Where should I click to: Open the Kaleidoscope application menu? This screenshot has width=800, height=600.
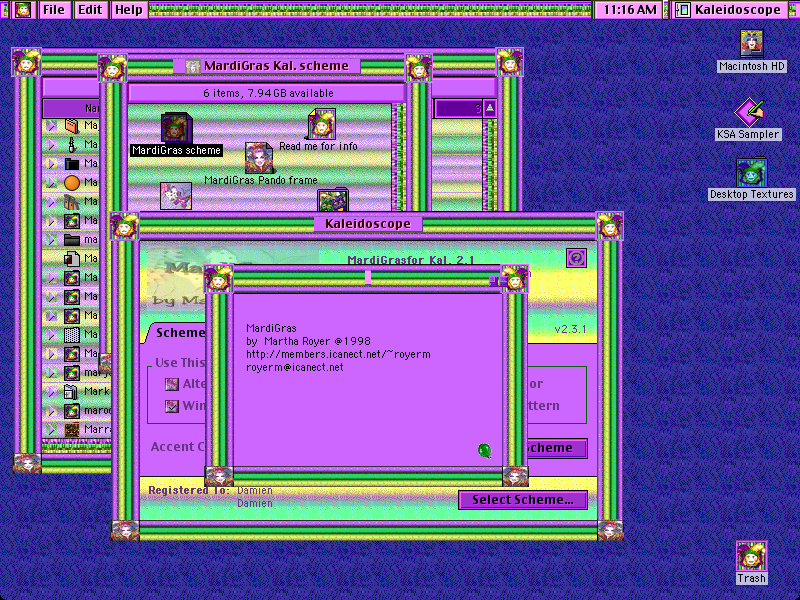click(729, 10)
